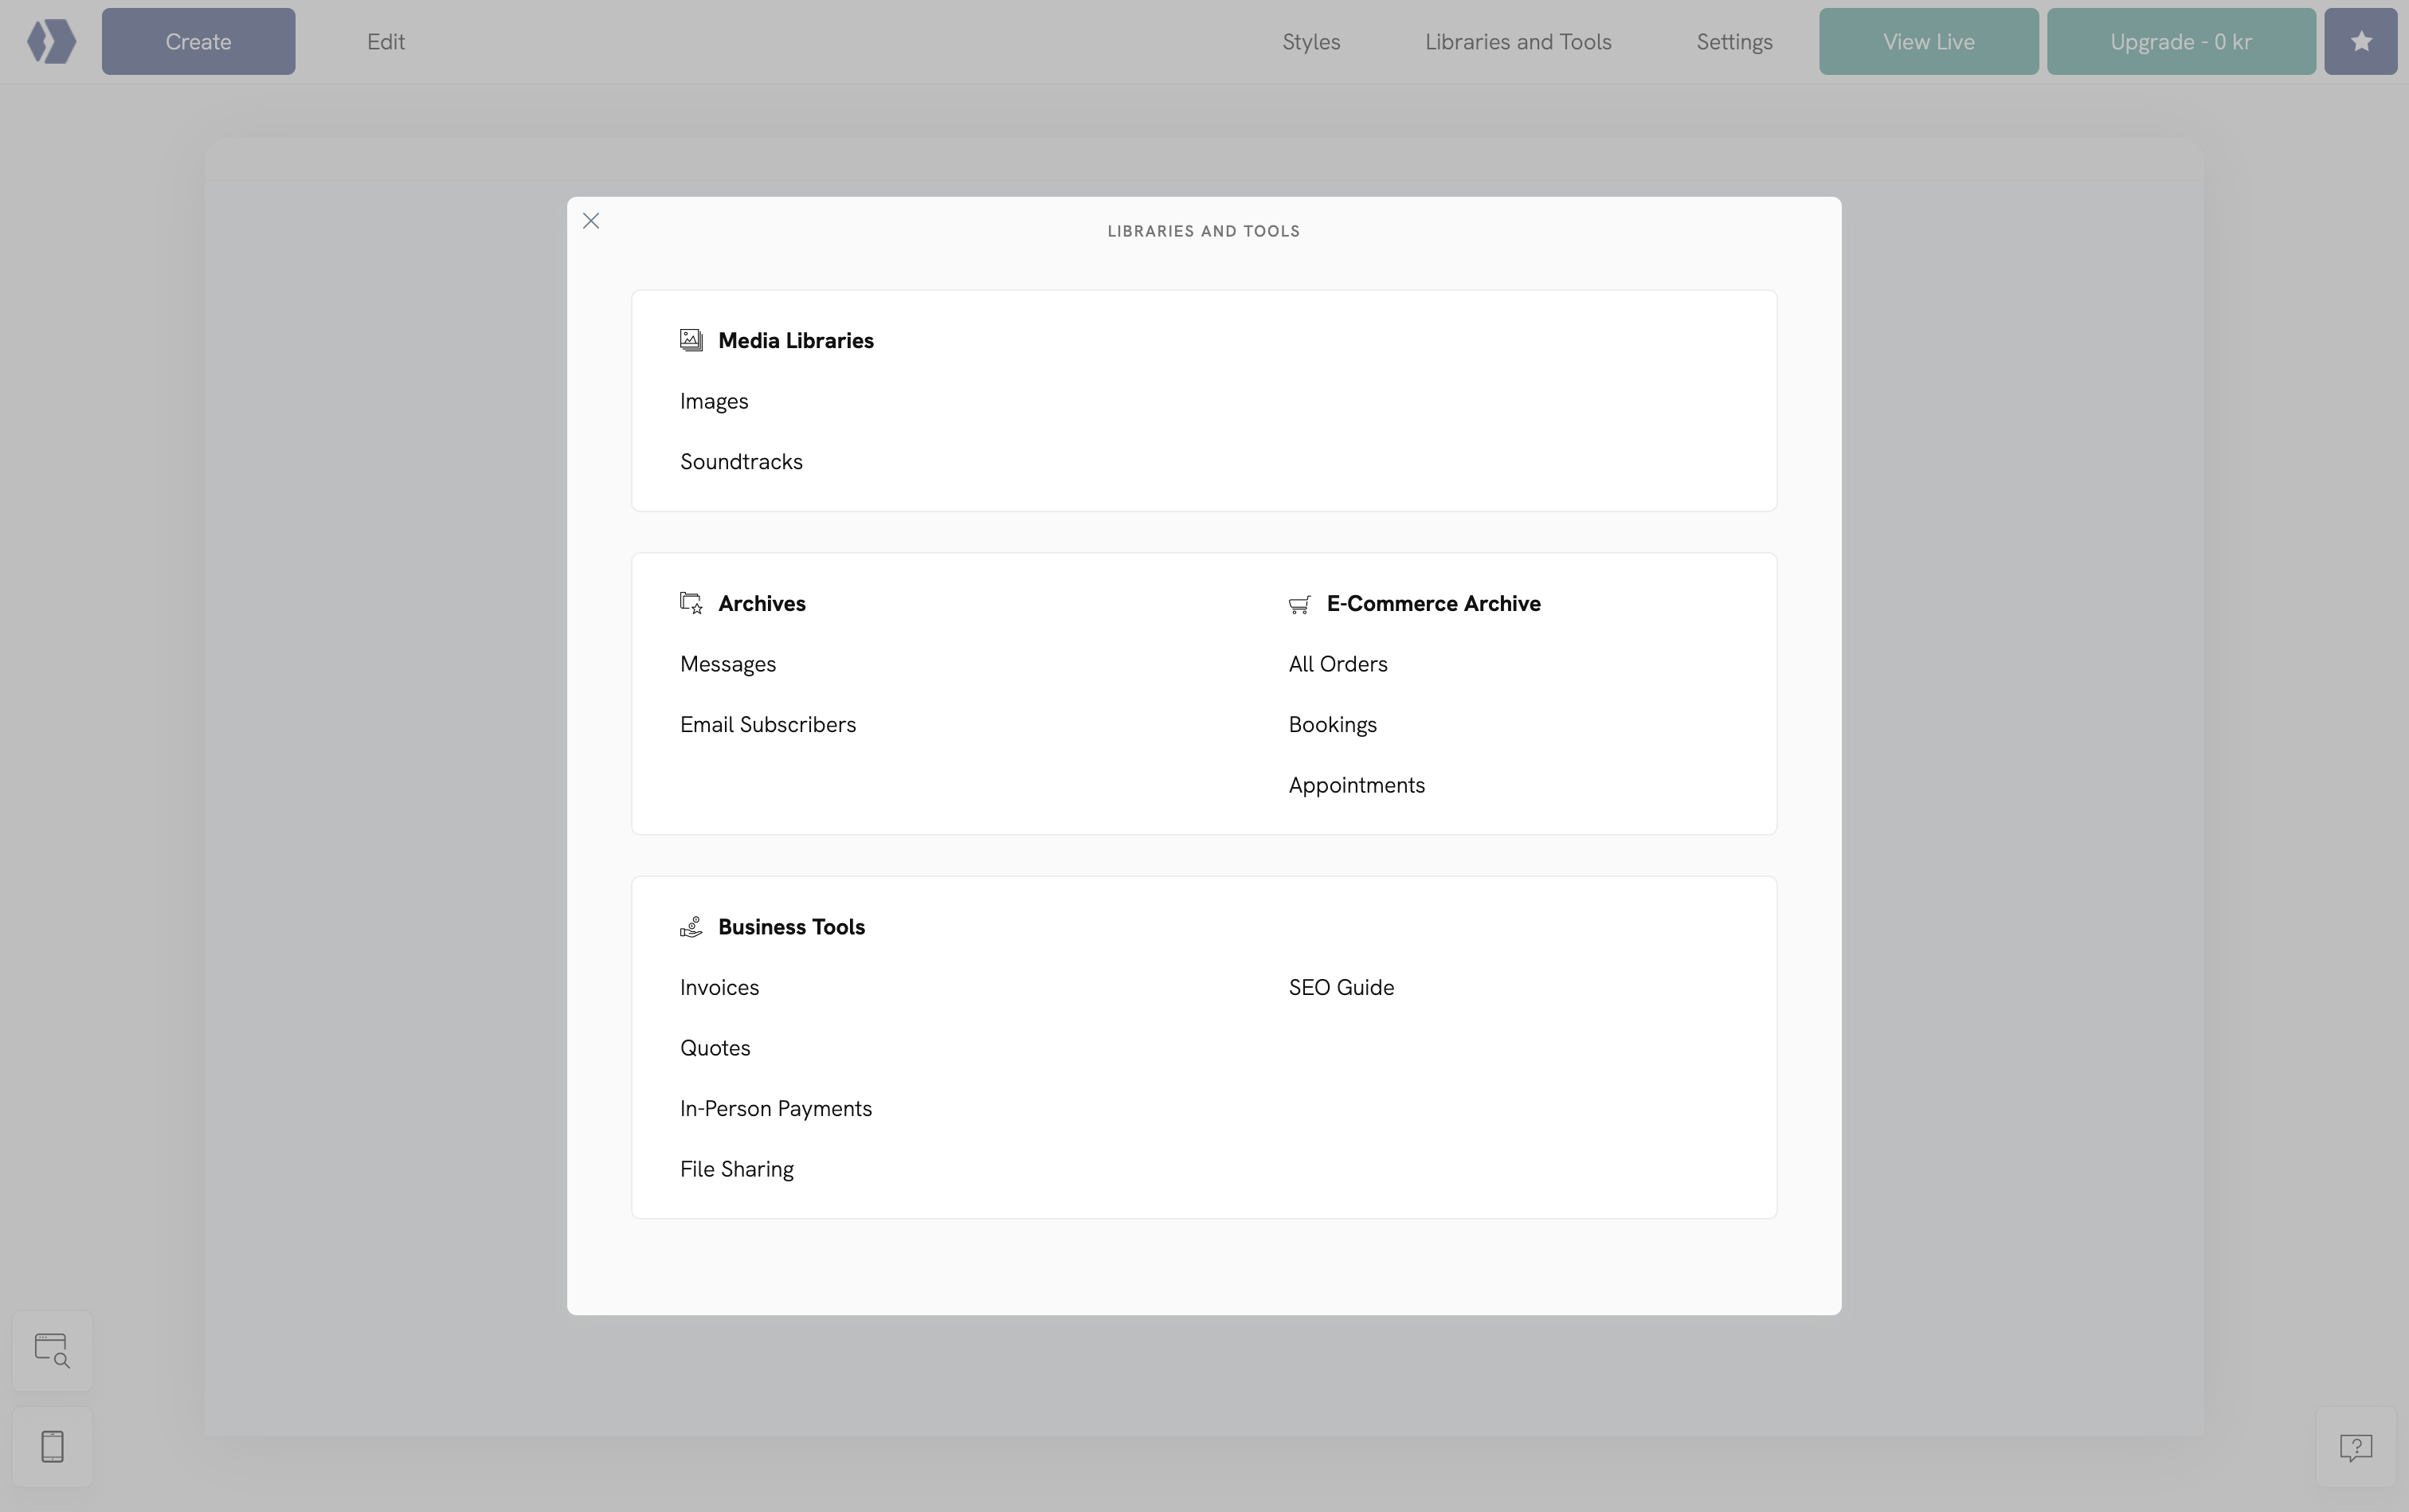
Task: Click the Media Libraries picture icon
Action: click(x=691, y=340)
